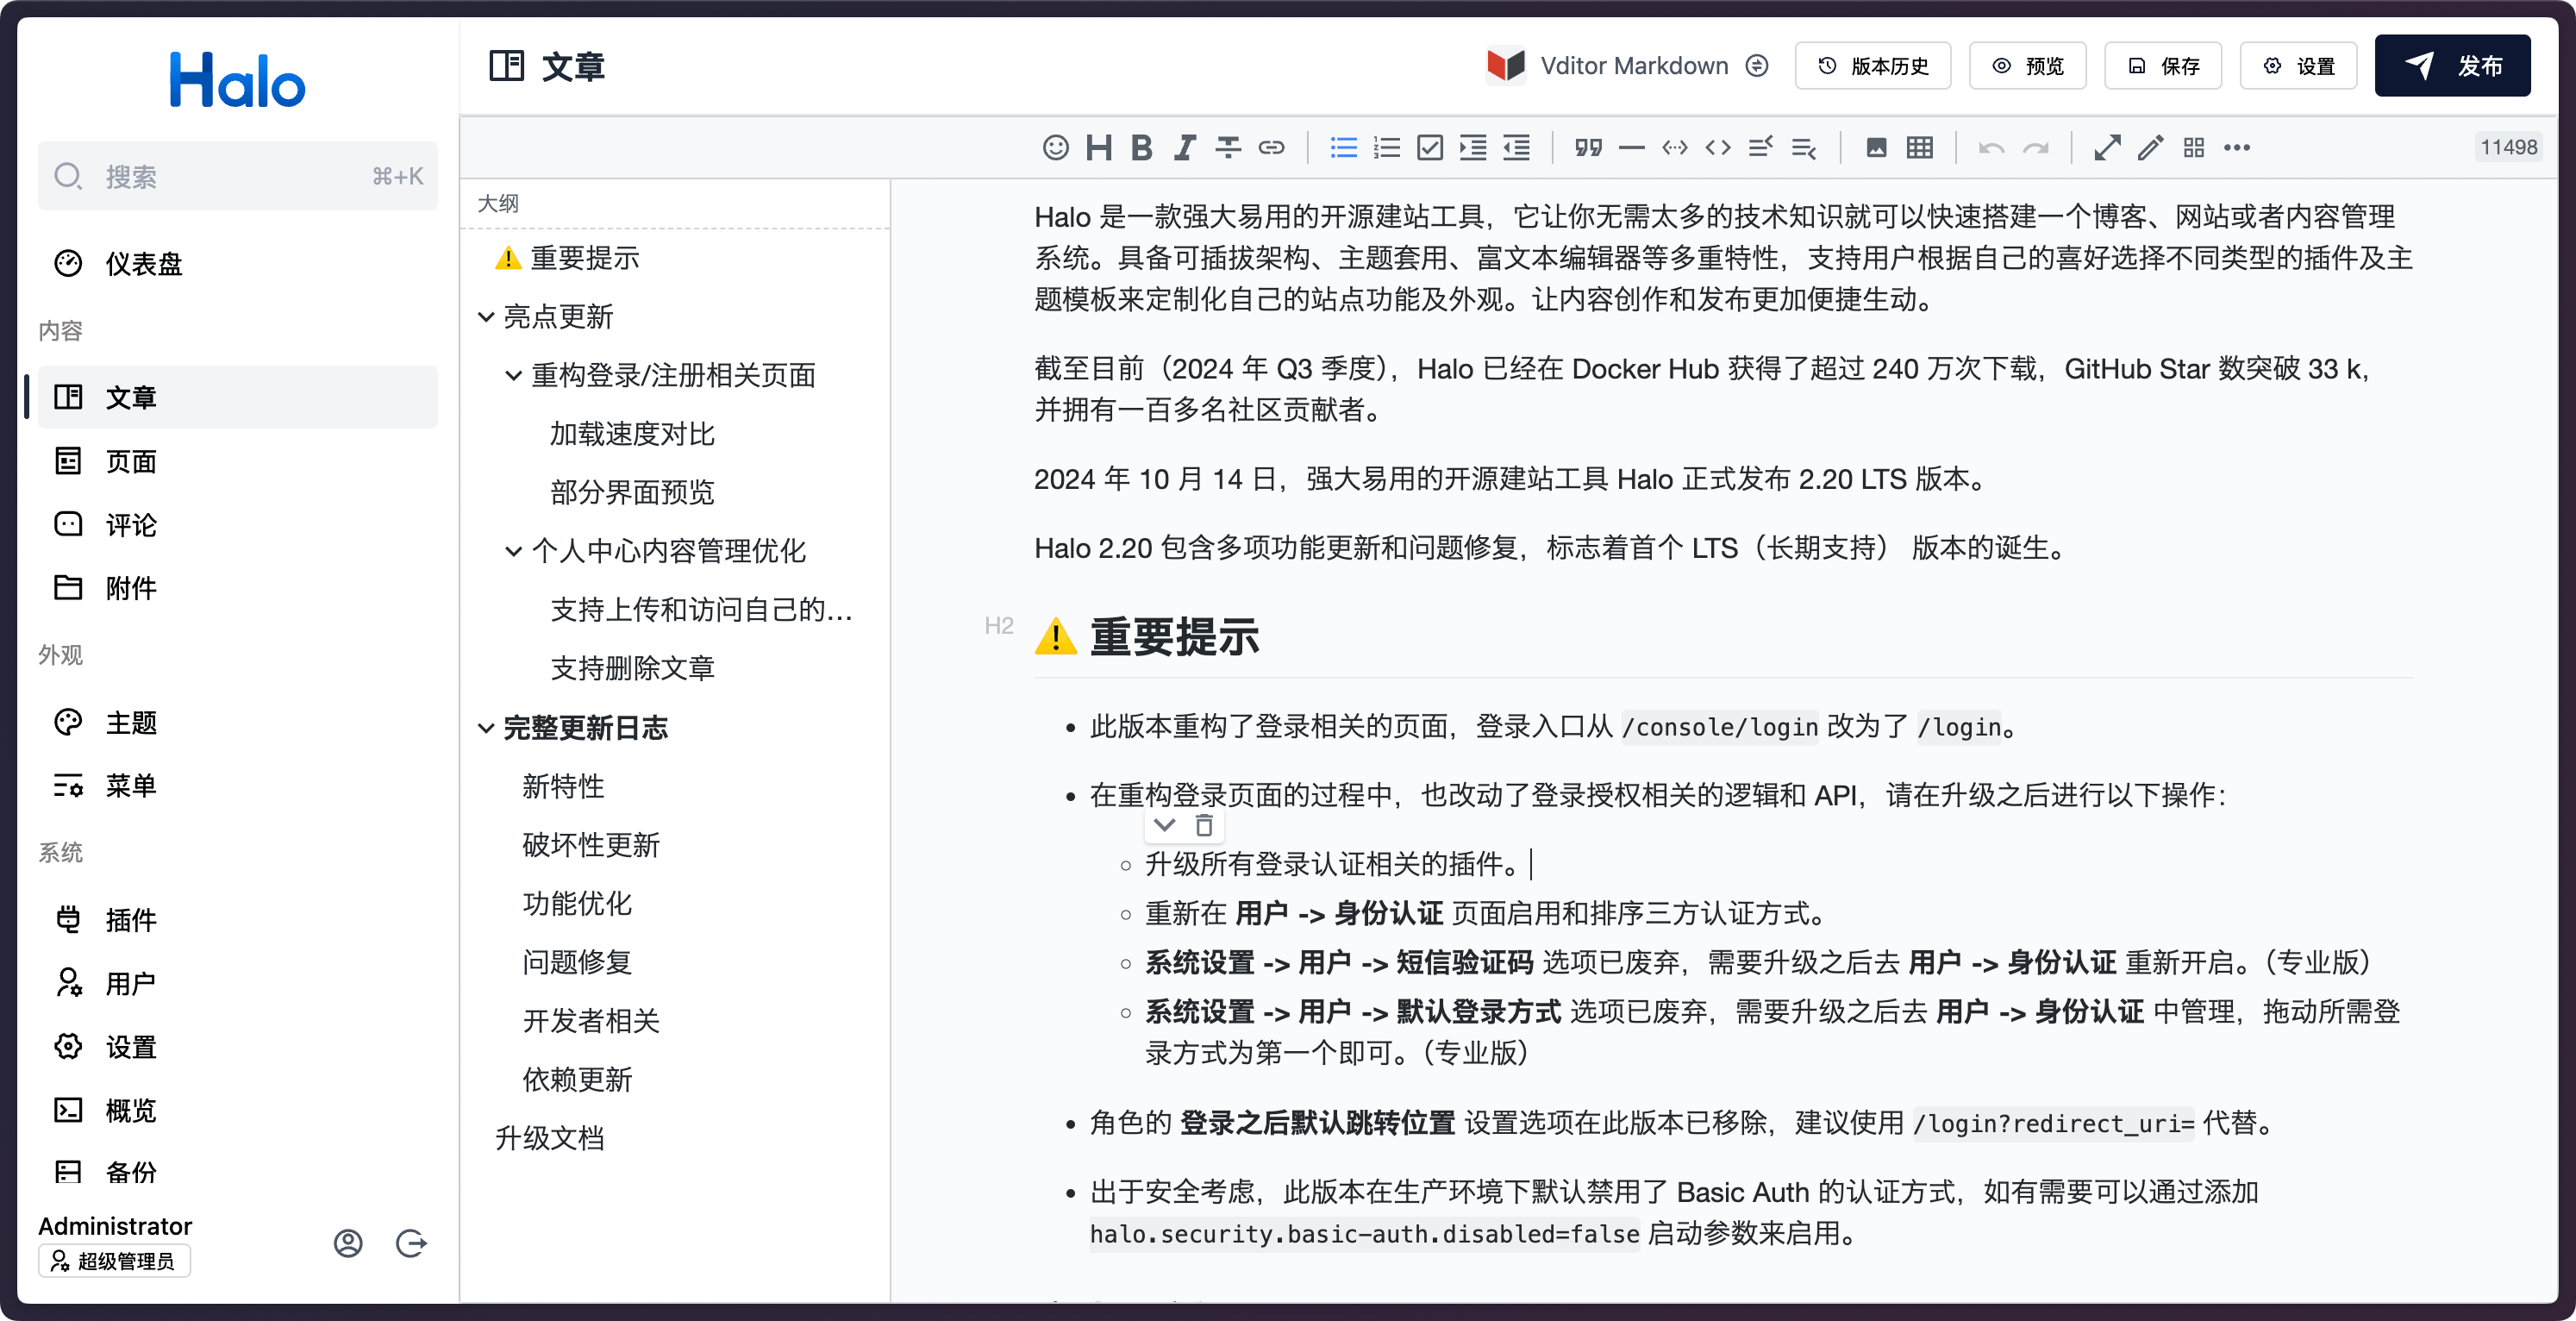Go to 仪表盘 in the sidebar
This screenshot has width=2576, height=1321.
tap(144, 264)
